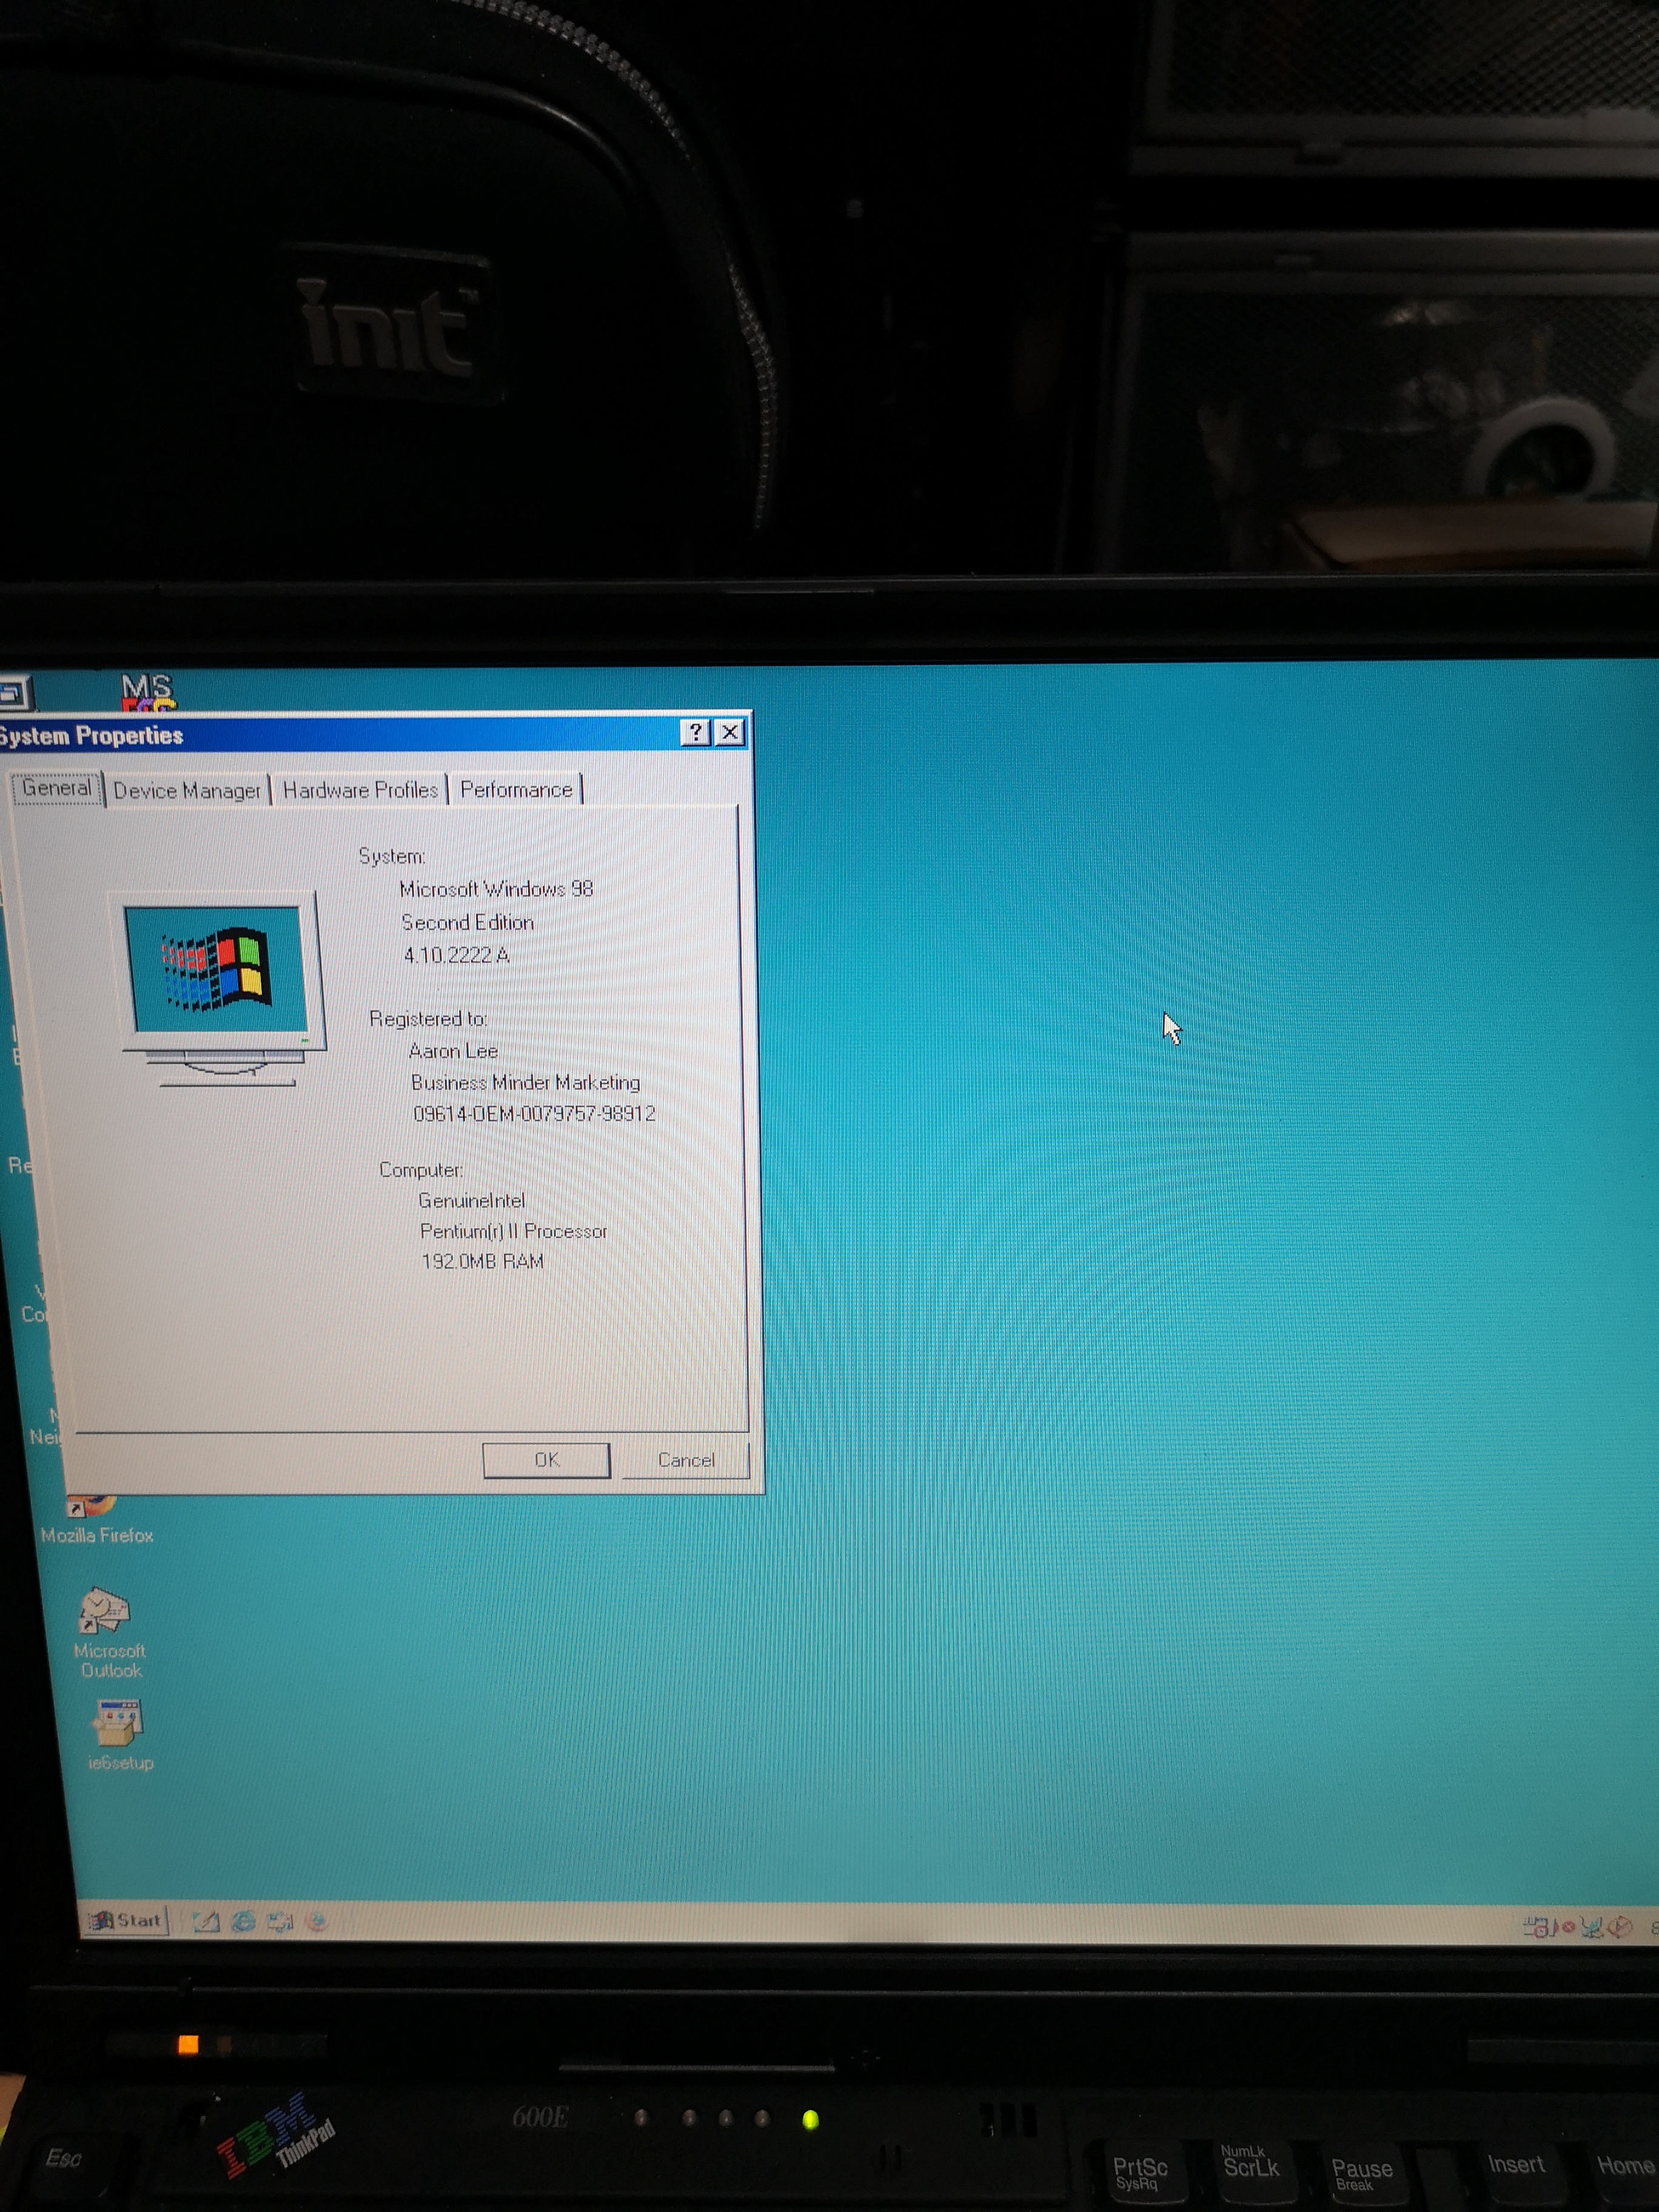Click OK in System Properties

(x=546, y=1459)
